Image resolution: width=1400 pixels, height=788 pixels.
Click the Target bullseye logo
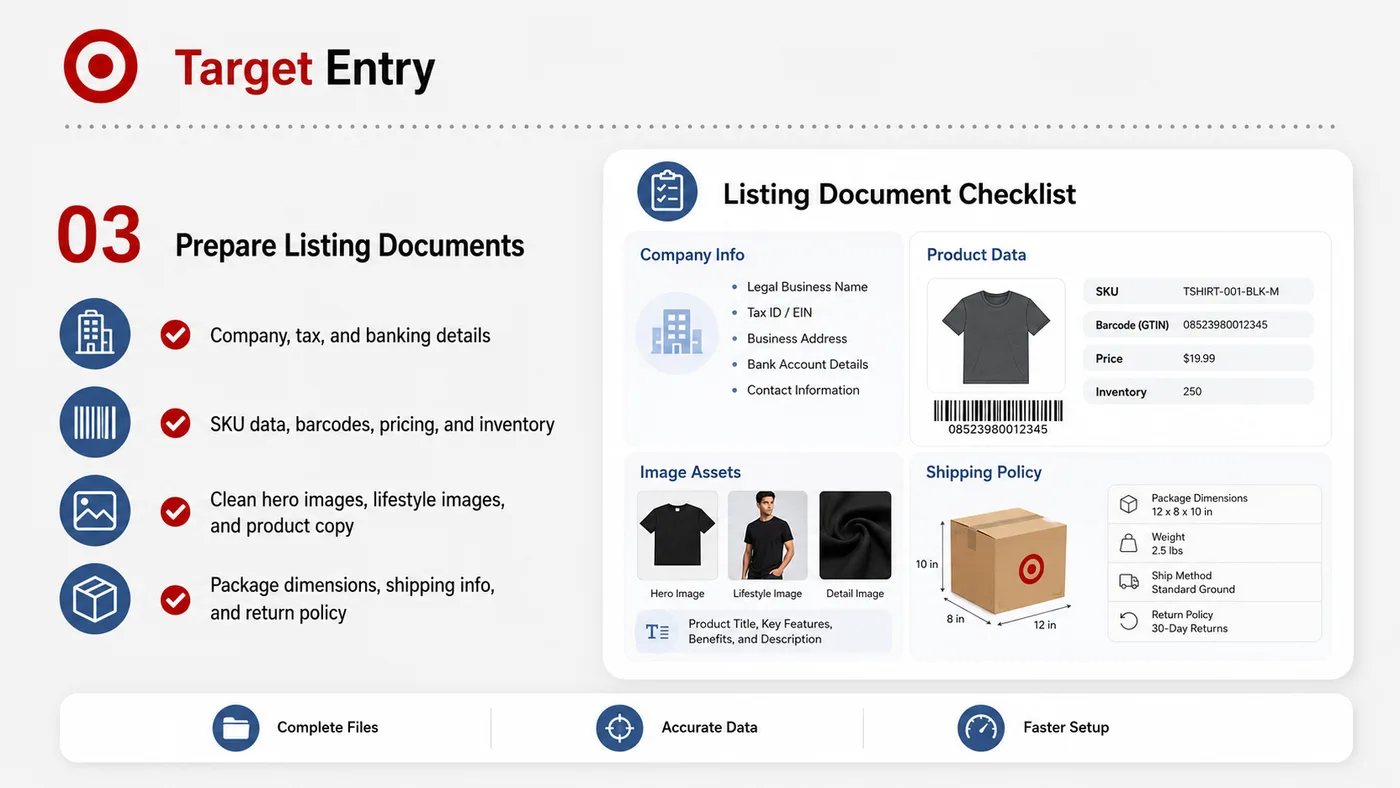pos(100,66)
